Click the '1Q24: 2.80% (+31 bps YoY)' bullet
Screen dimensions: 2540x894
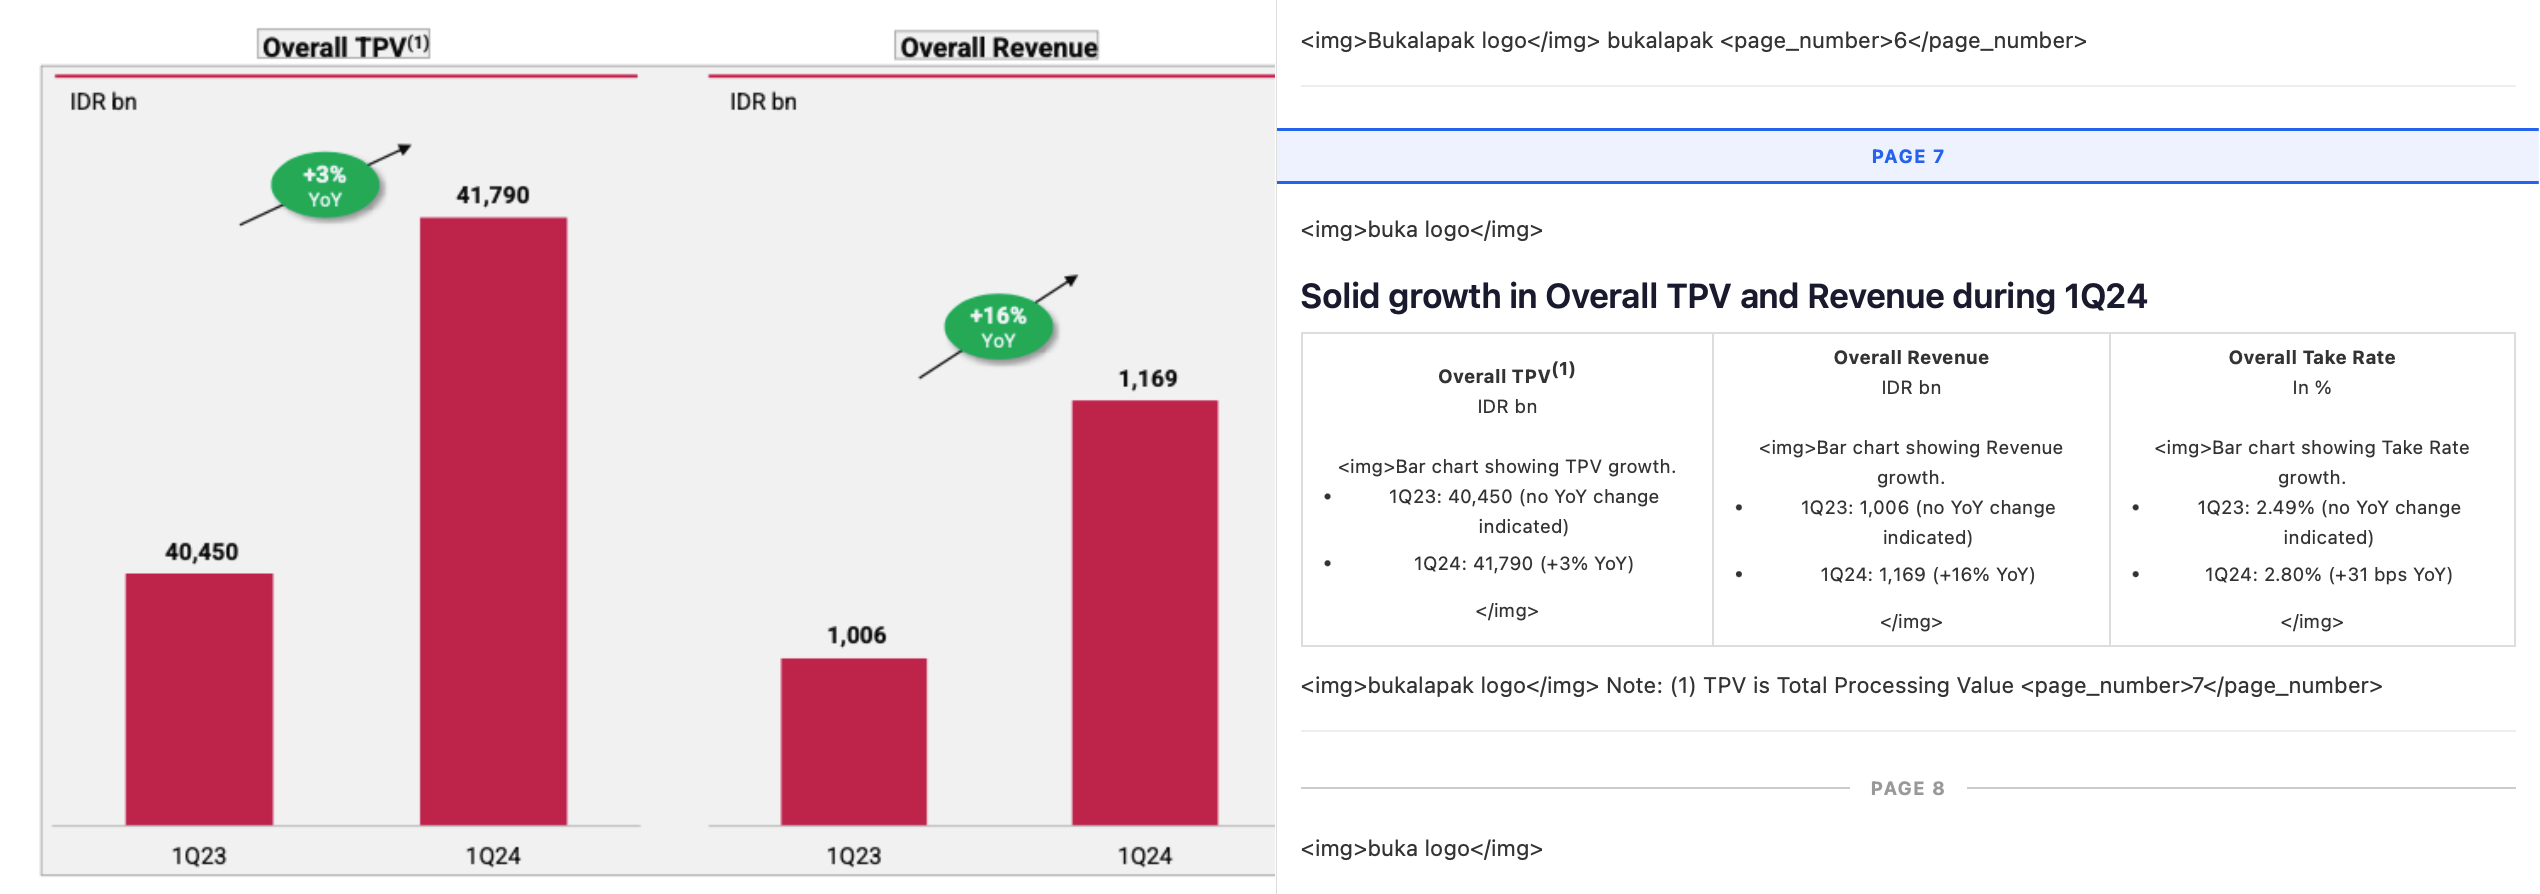point(2327,575)
